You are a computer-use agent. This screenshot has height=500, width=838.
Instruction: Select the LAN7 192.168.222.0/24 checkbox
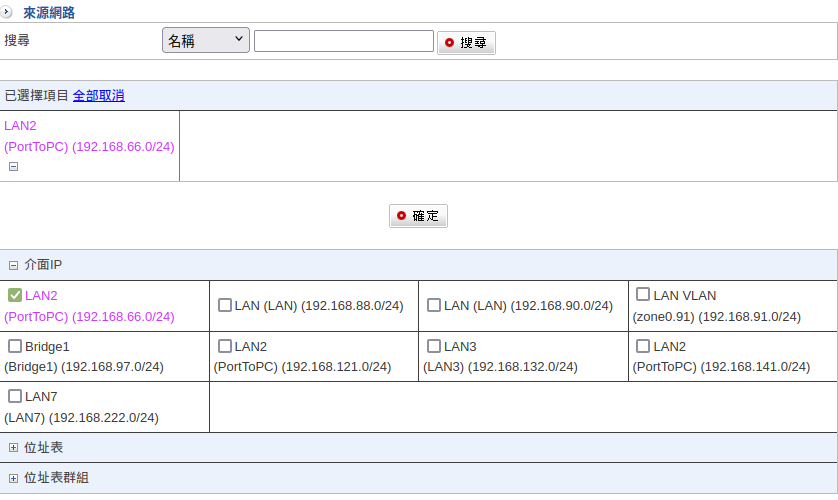click(15, 396)
